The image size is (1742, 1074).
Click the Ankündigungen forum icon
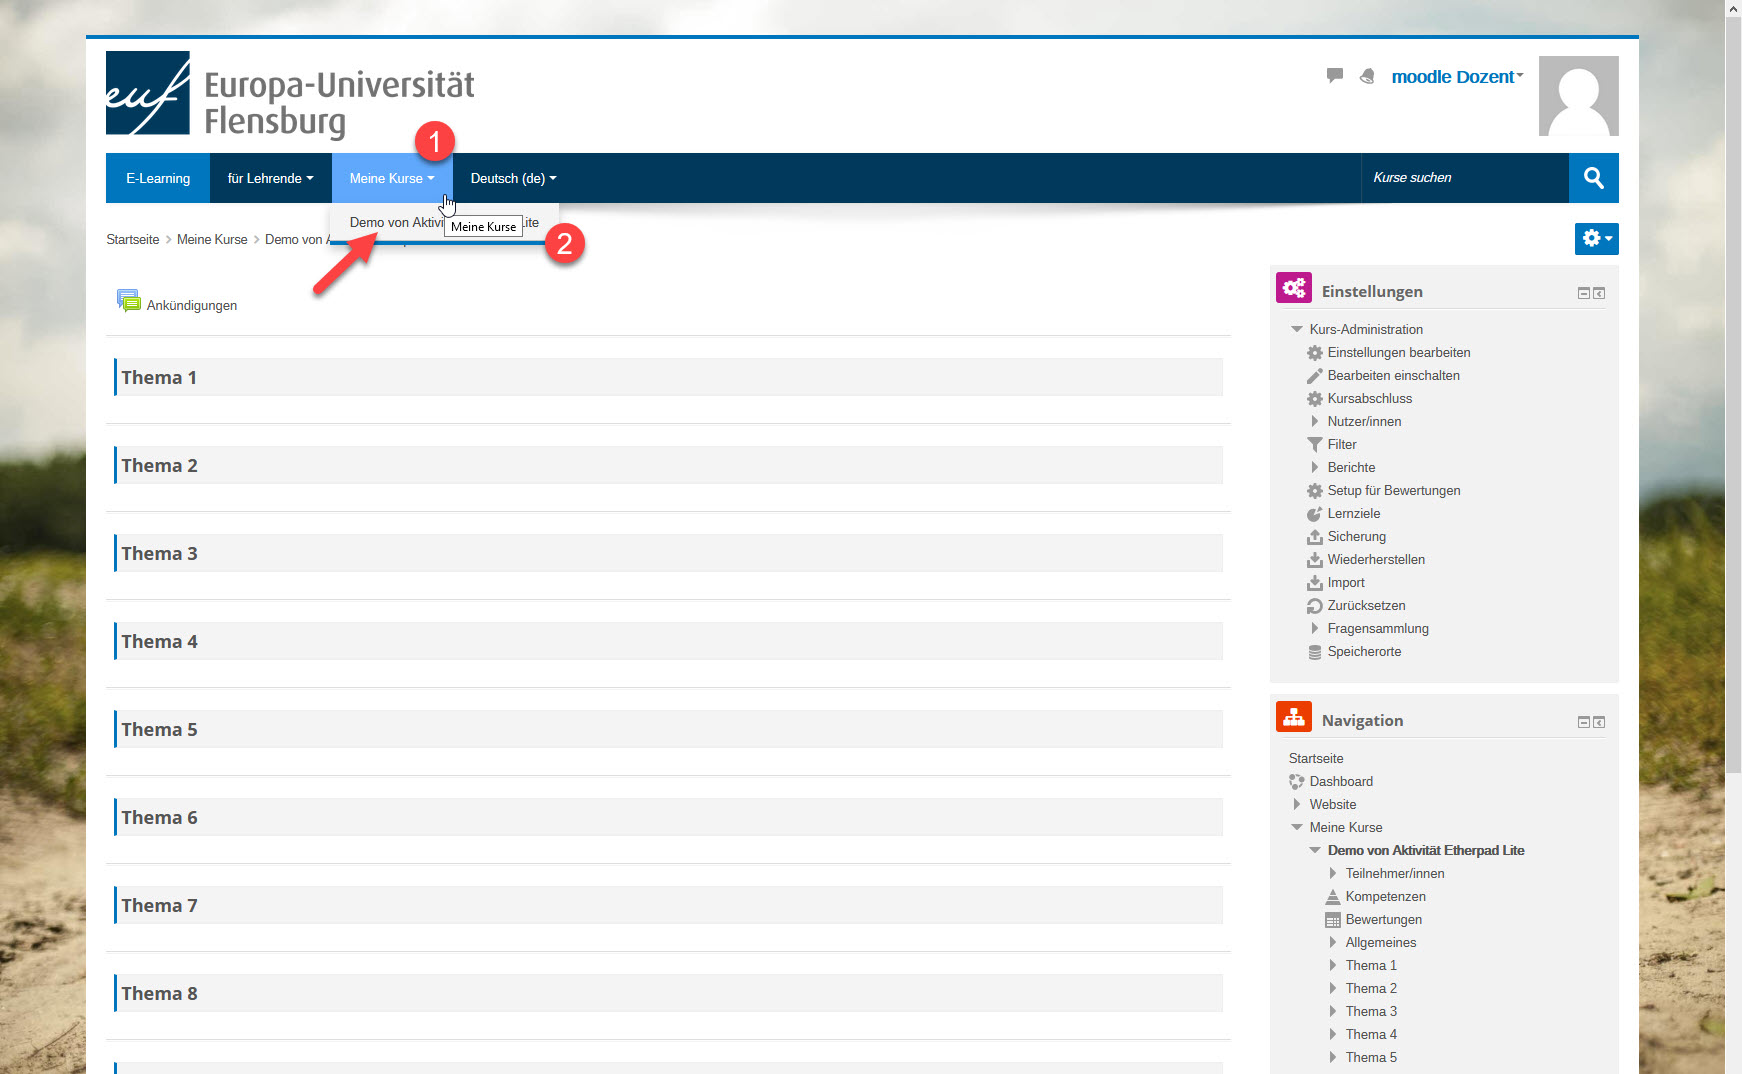pos(129,301)
